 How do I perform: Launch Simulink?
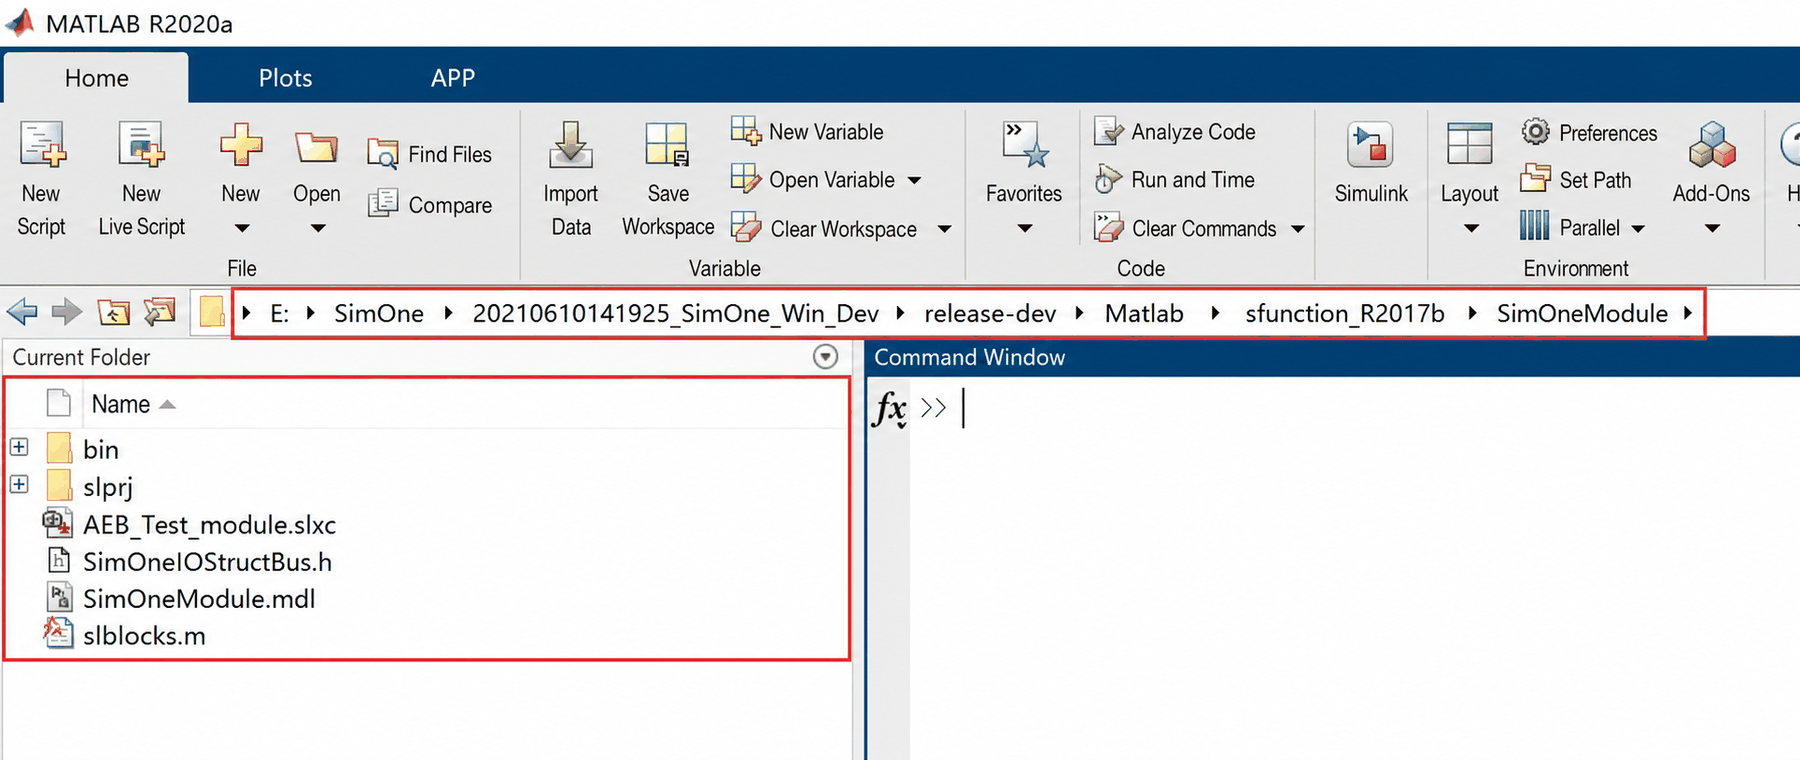(x=1371, y=164)
